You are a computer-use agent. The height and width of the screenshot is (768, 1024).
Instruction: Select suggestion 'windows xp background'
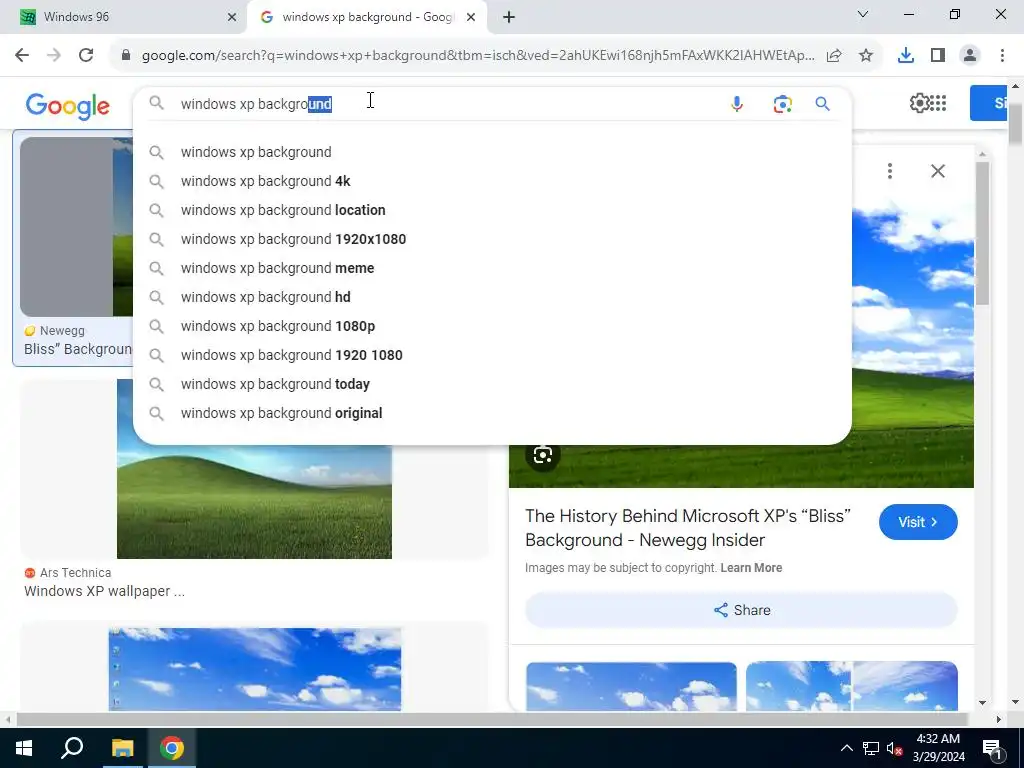coord(492,152)
